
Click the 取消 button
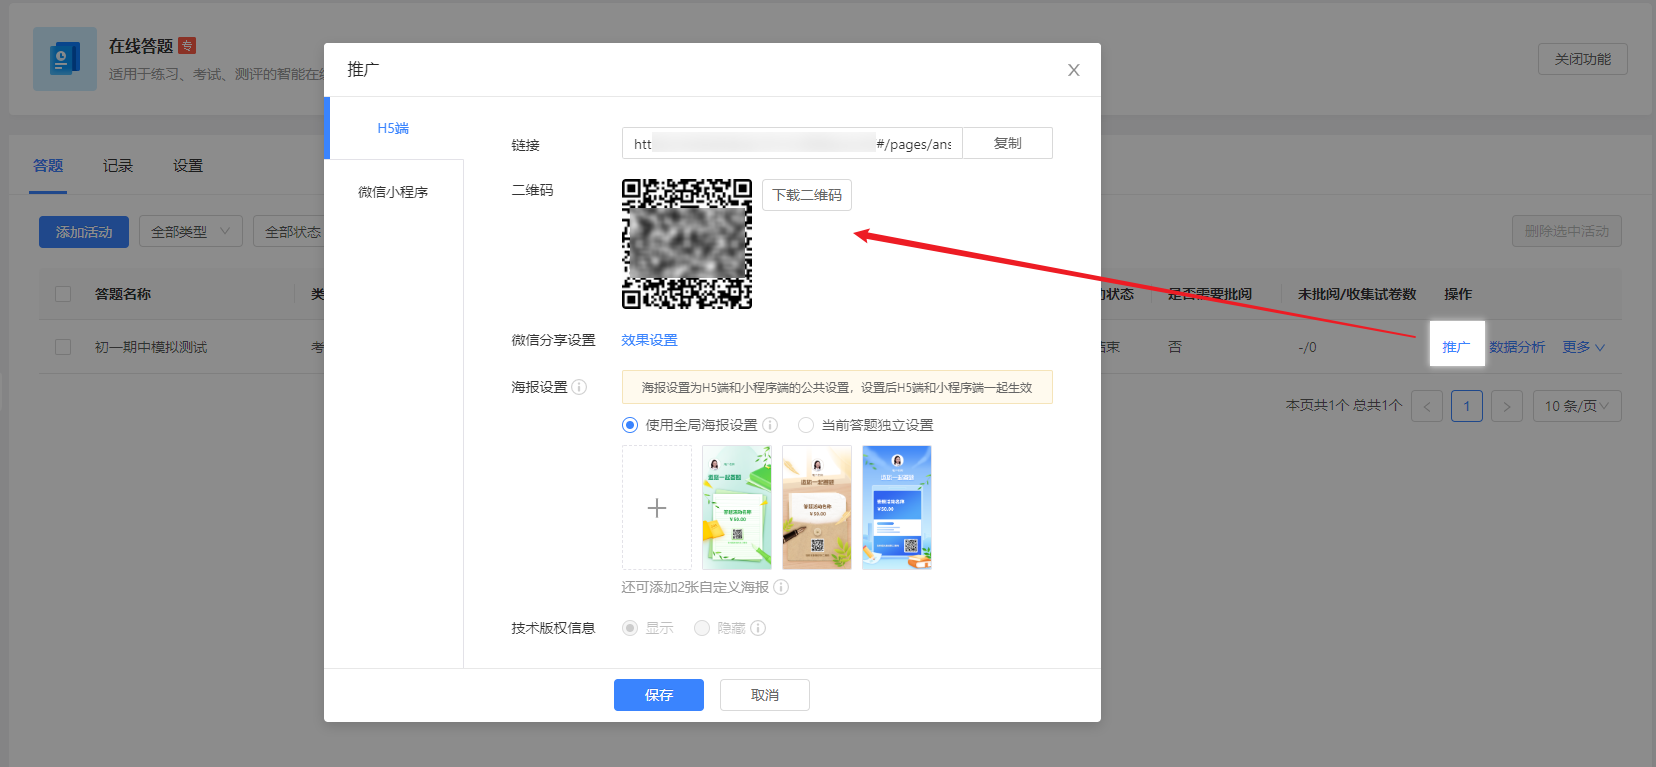[x=765, y=695]
